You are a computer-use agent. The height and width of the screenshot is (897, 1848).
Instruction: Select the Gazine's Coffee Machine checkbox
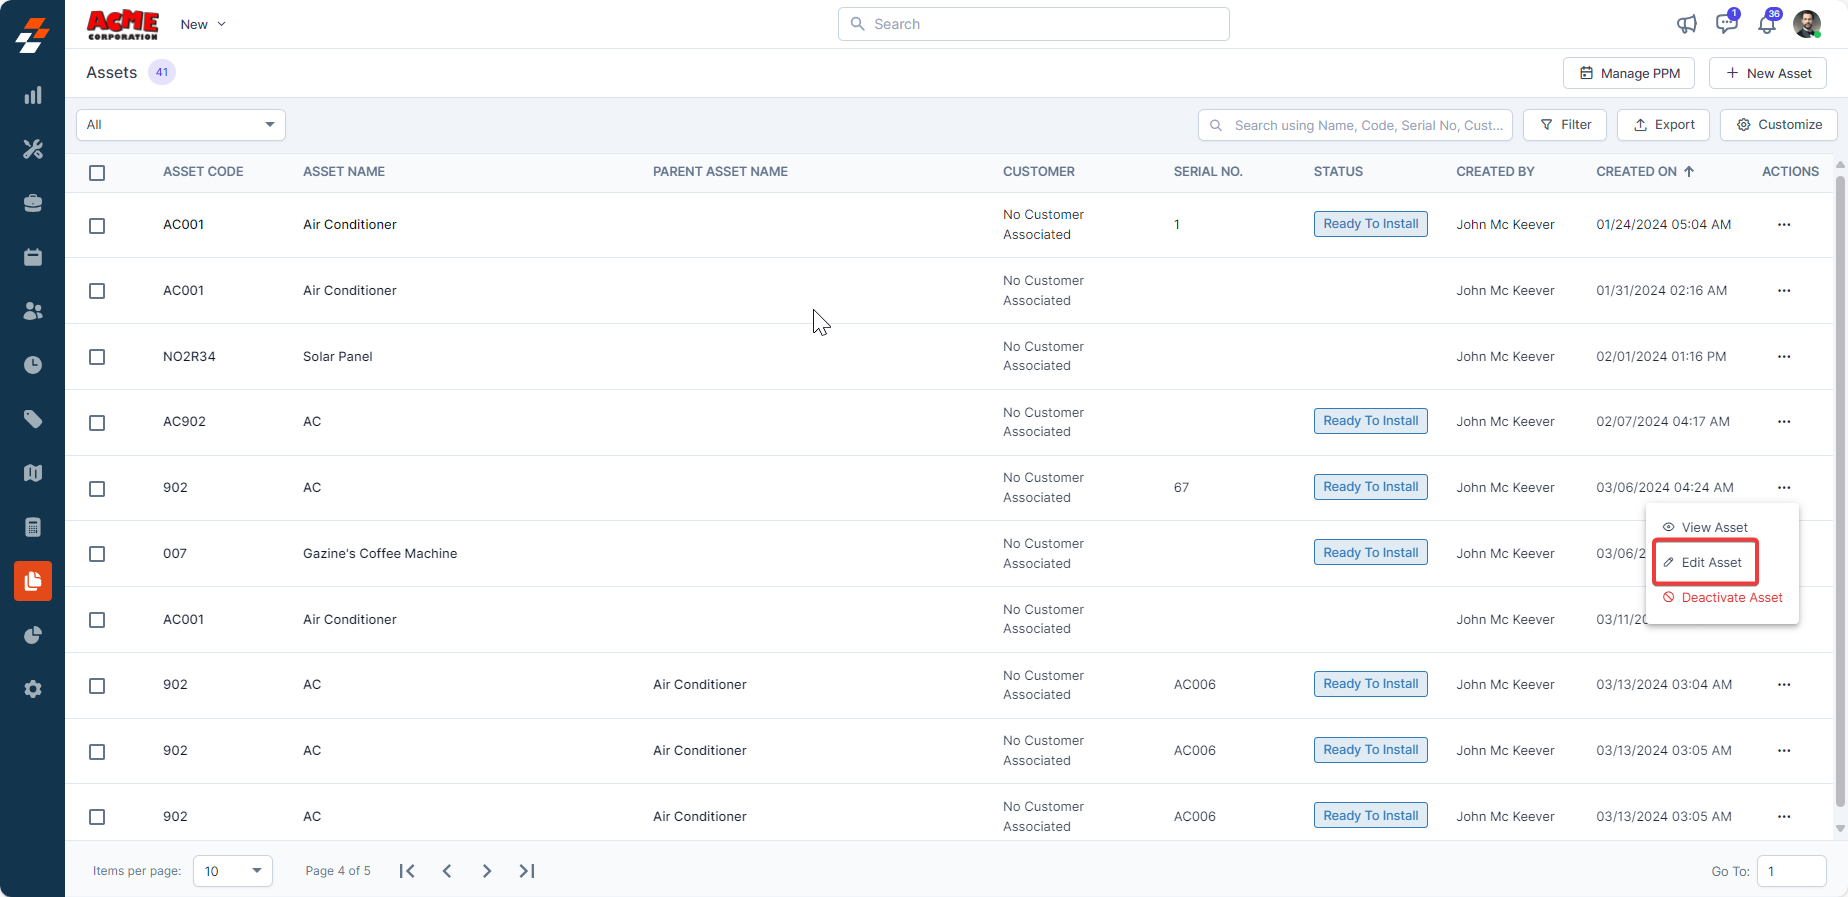97,554
